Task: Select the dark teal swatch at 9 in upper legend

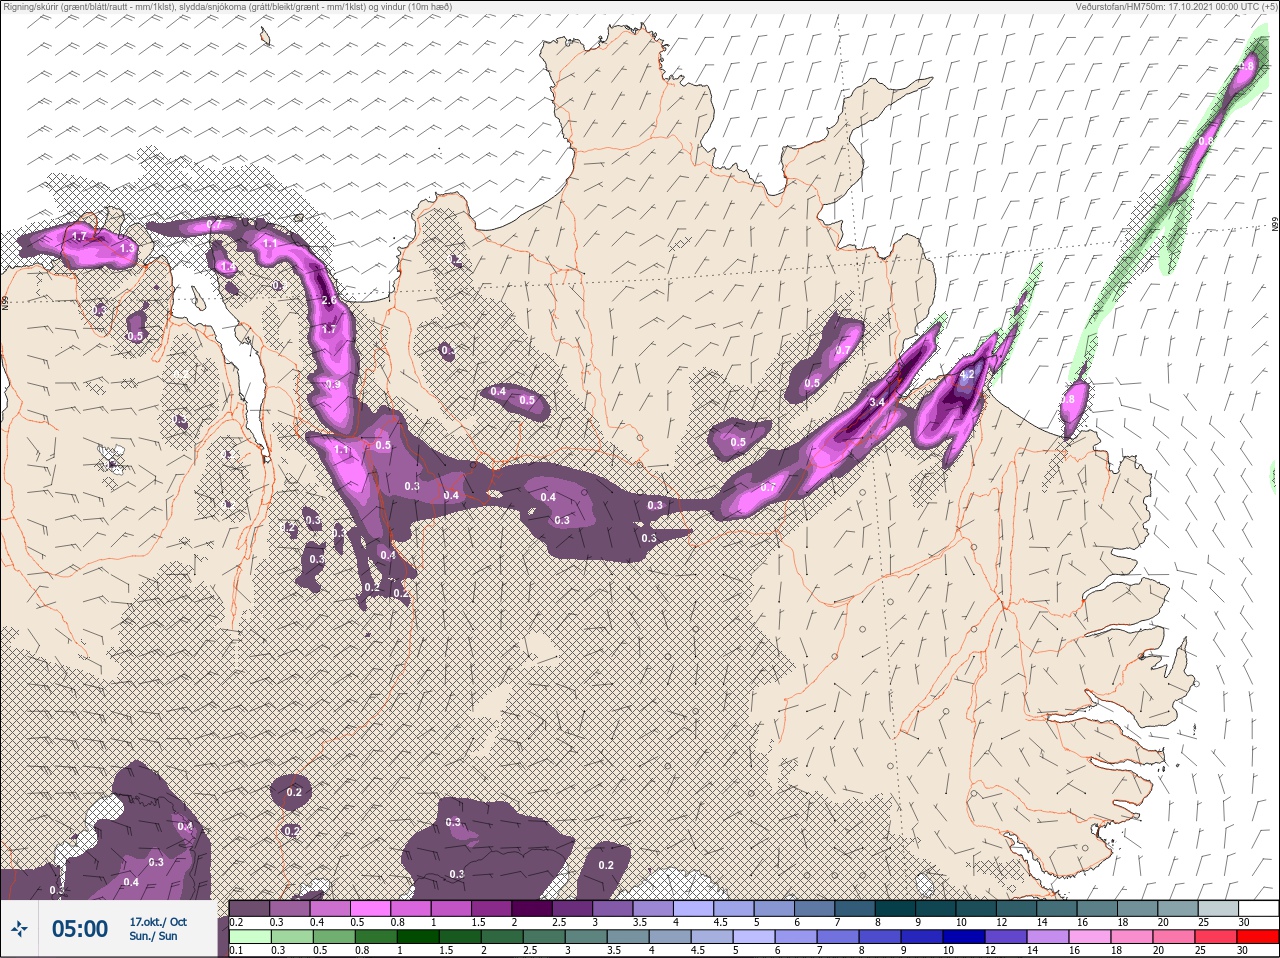Action: pos(936,909)
